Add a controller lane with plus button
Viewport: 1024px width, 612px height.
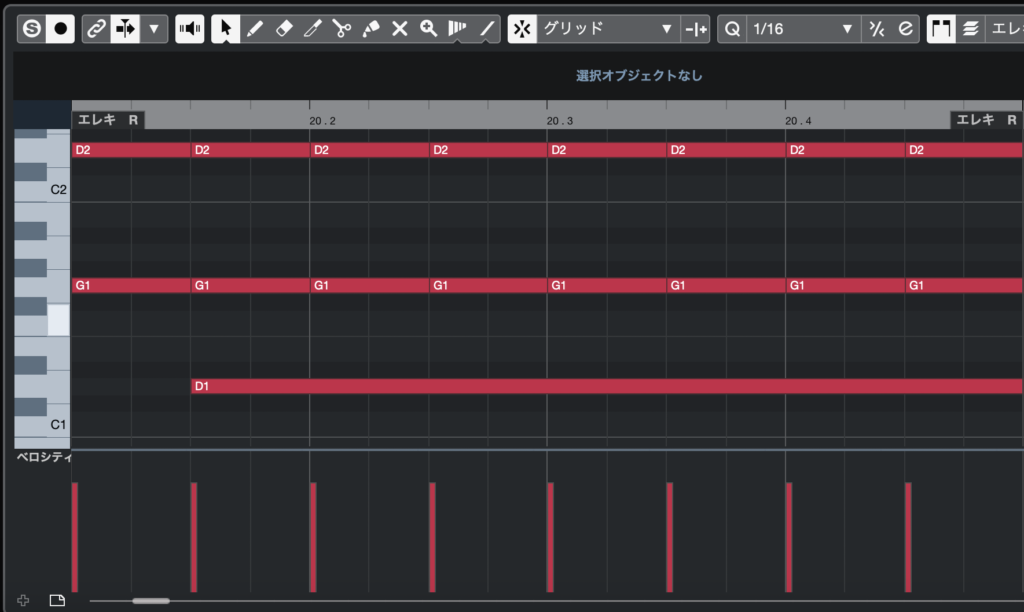(23, 600)
